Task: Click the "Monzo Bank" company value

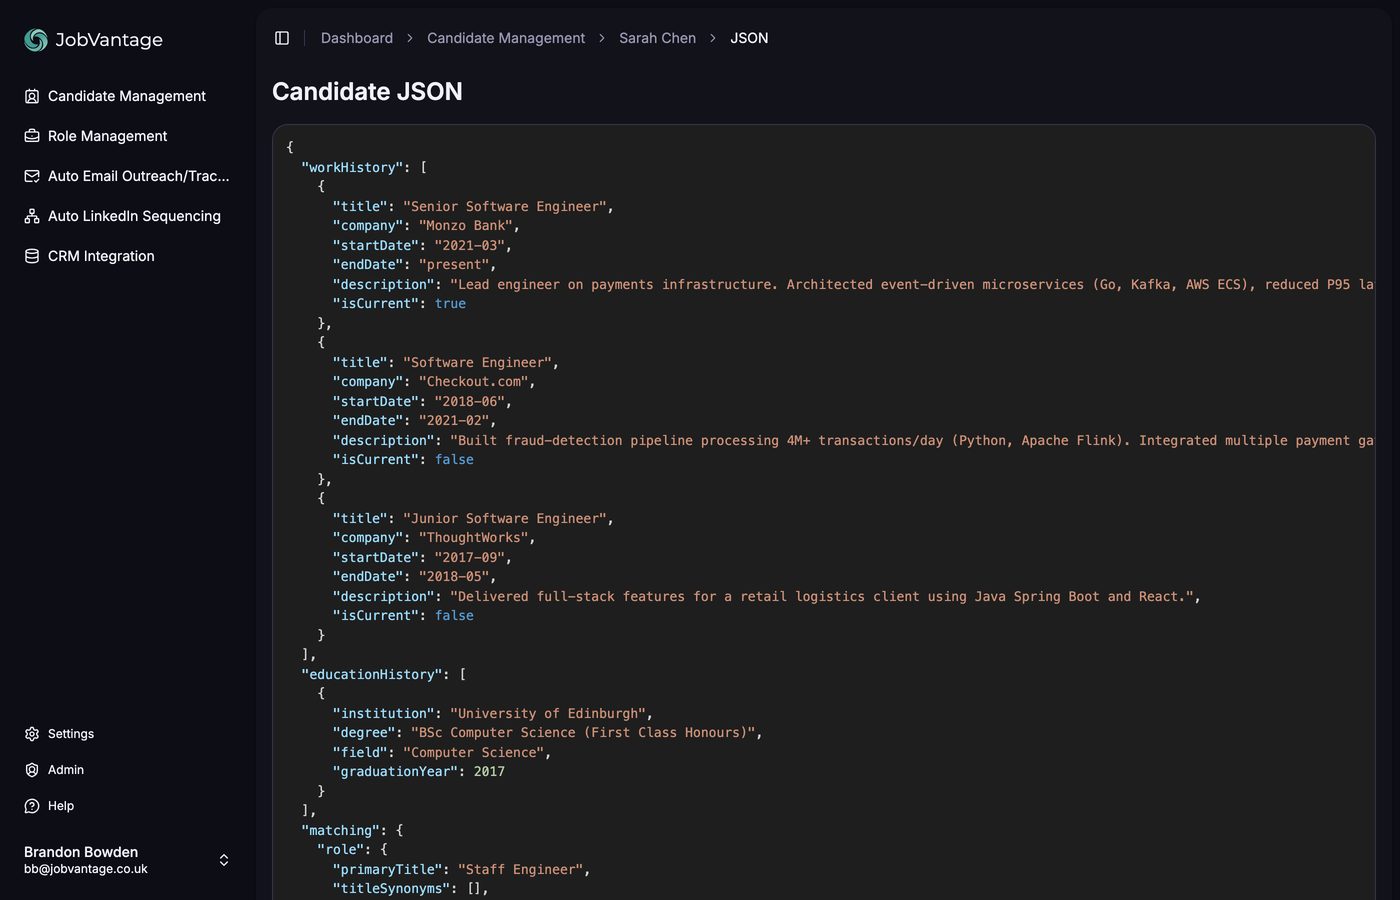Action: pyautogui.click(x=466, y=226)
